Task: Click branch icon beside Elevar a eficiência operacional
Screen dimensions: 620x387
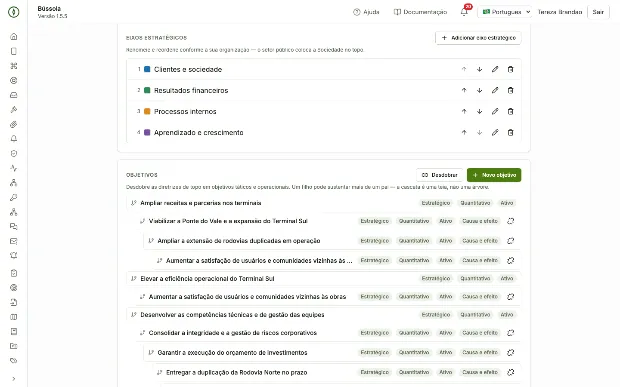Action: pyautogui.click(x=134, y=279)
